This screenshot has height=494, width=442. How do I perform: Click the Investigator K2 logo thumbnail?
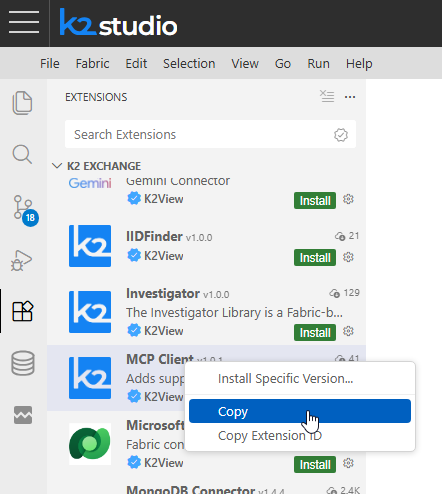click(90, 312)
